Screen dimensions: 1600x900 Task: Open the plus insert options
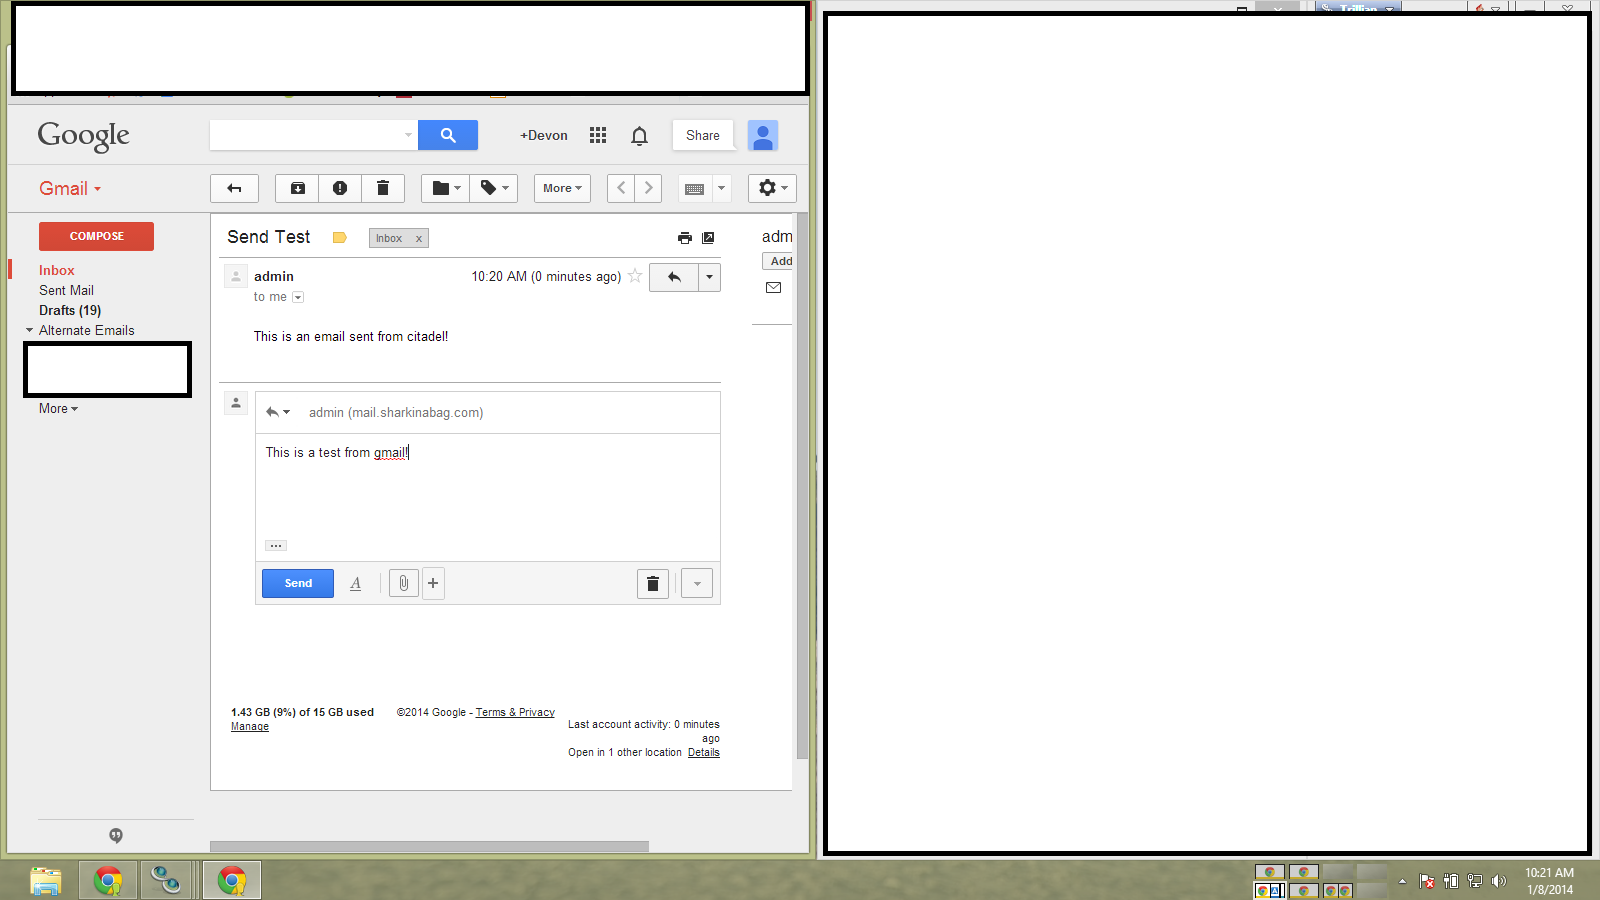[x=433, y=583]
